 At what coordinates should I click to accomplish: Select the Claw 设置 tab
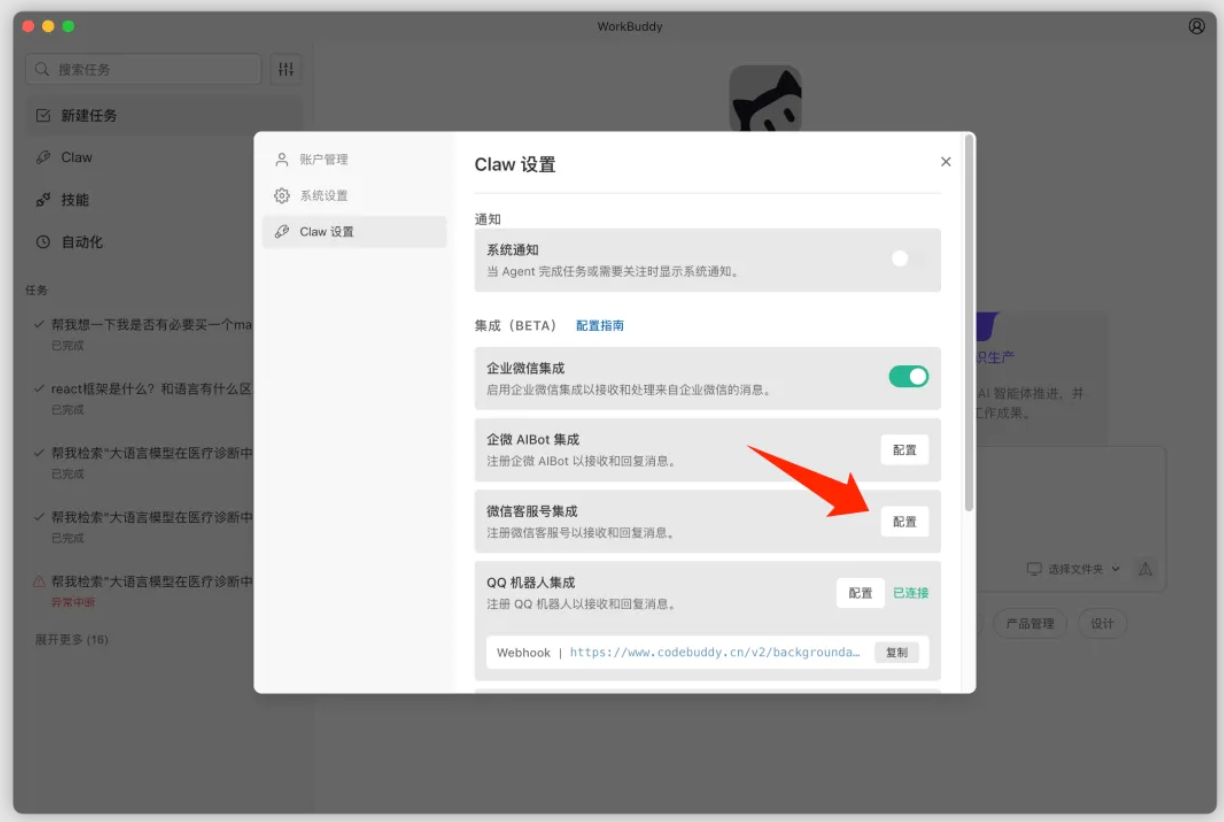[354, 231]
